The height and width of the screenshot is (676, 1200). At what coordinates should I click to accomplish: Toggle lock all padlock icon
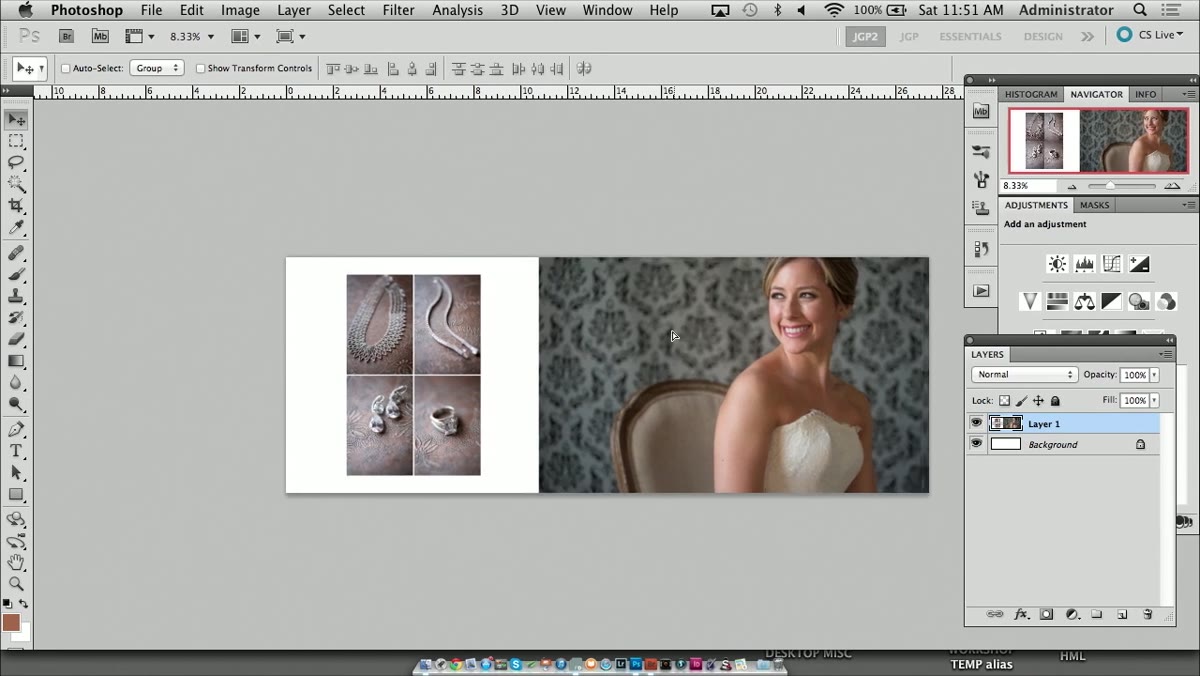pyautogui.click(x=1055, y=401)
